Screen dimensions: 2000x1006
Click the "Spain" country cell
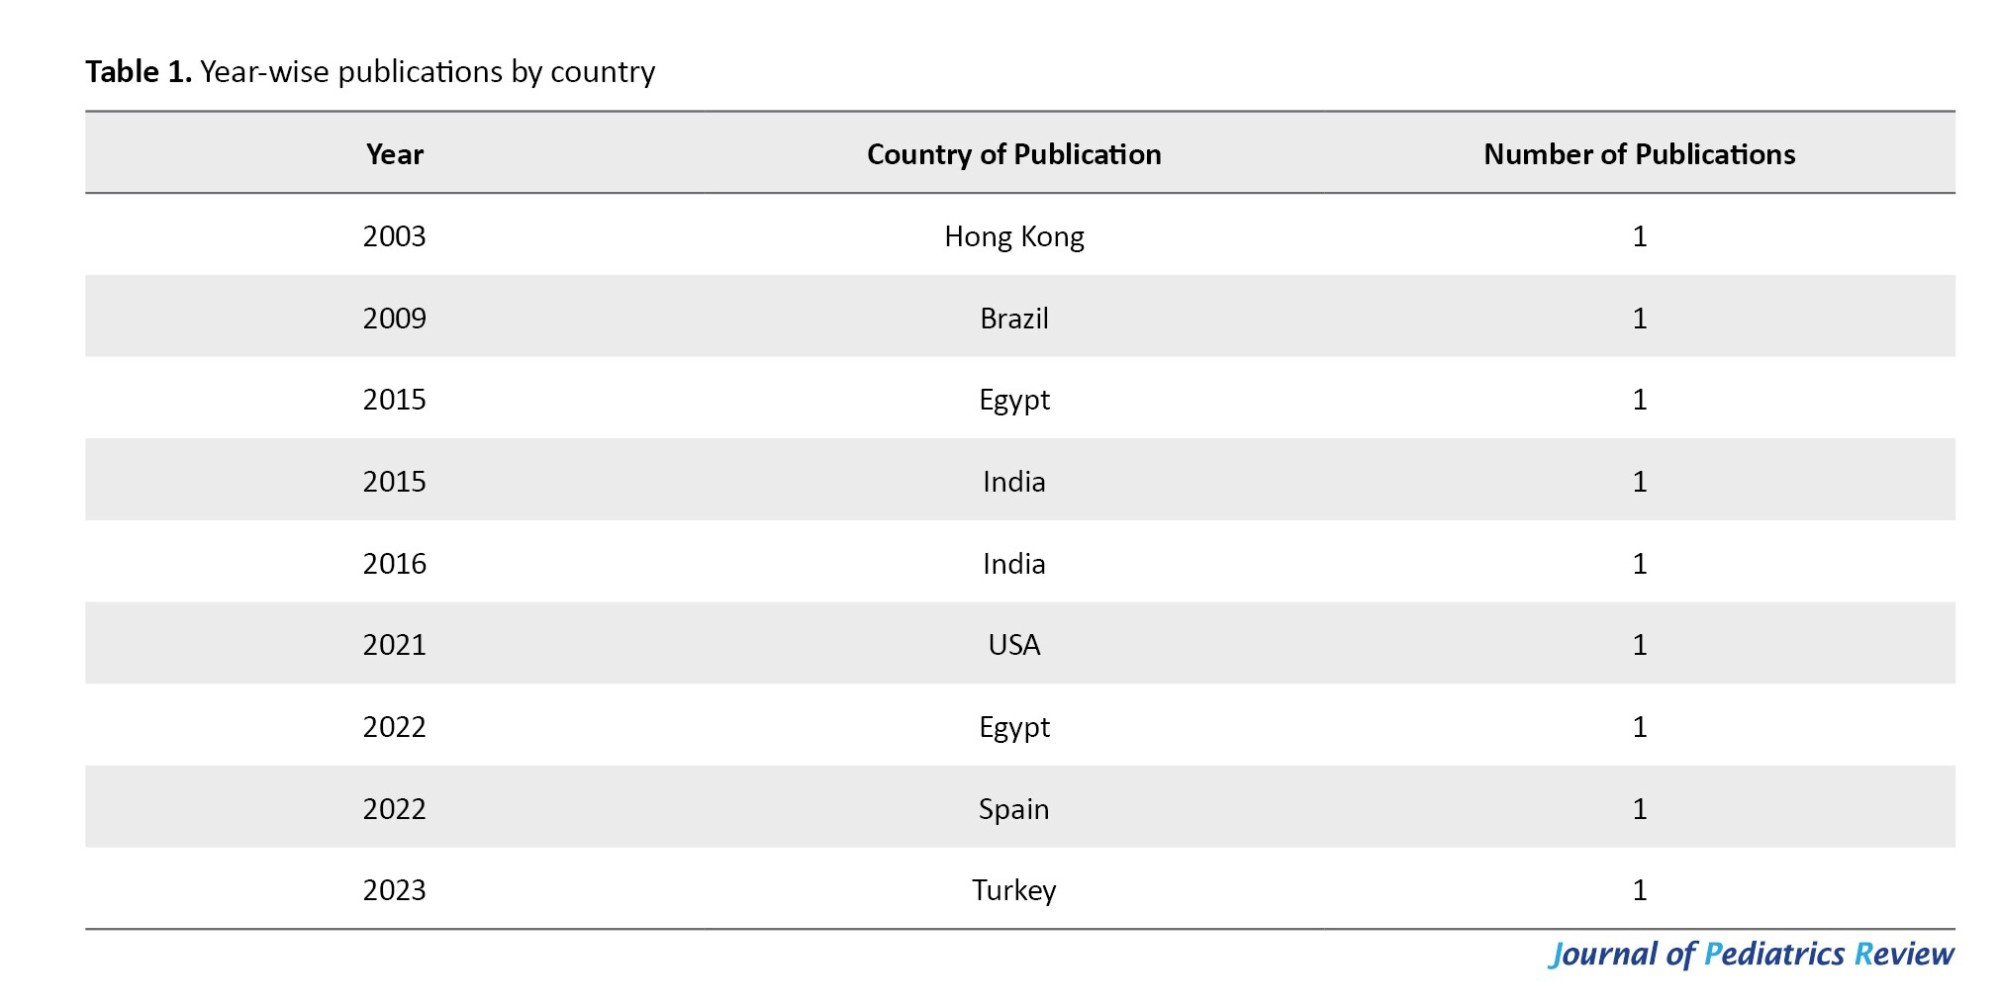point(1013,809)
